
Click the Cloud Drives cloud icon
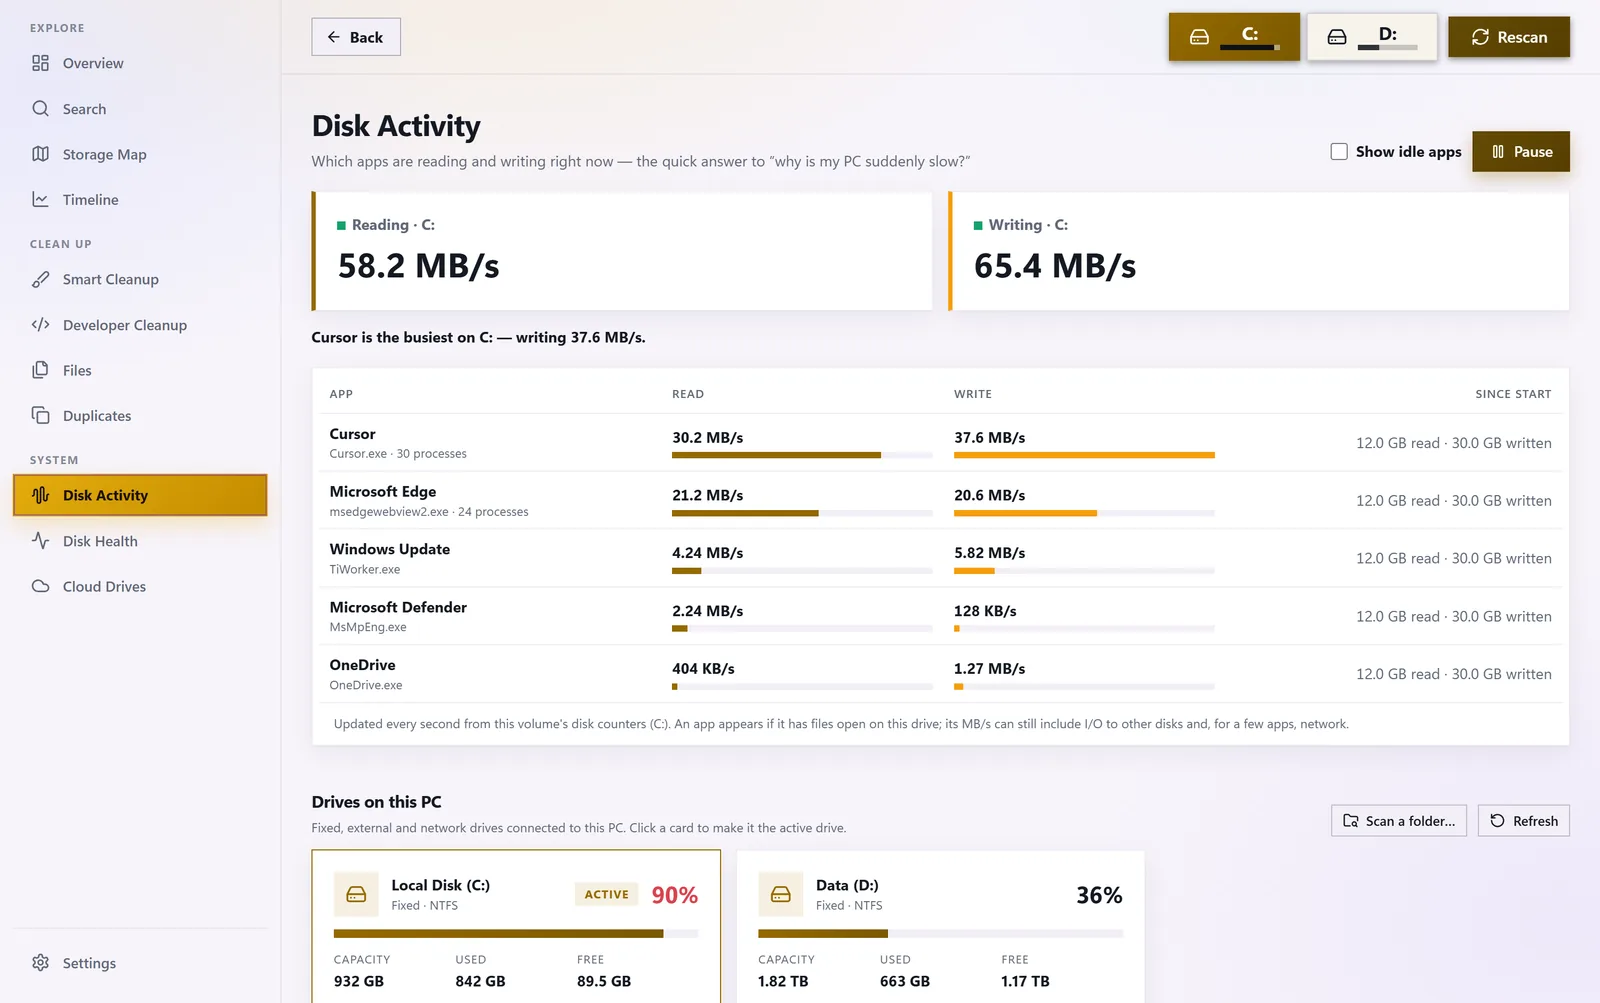[40, 586]
